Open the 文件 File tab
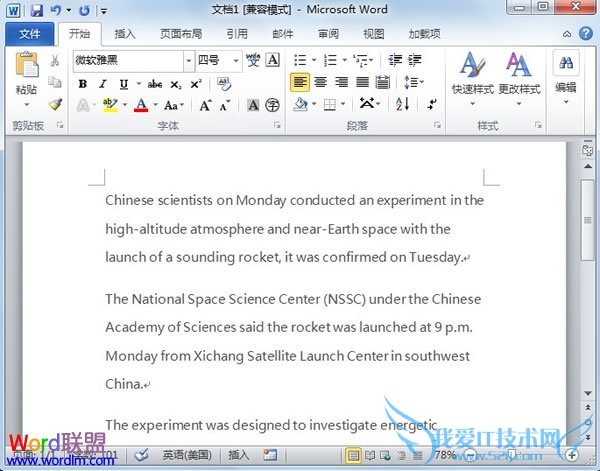 pyautogui.click(x=29, y=34)
